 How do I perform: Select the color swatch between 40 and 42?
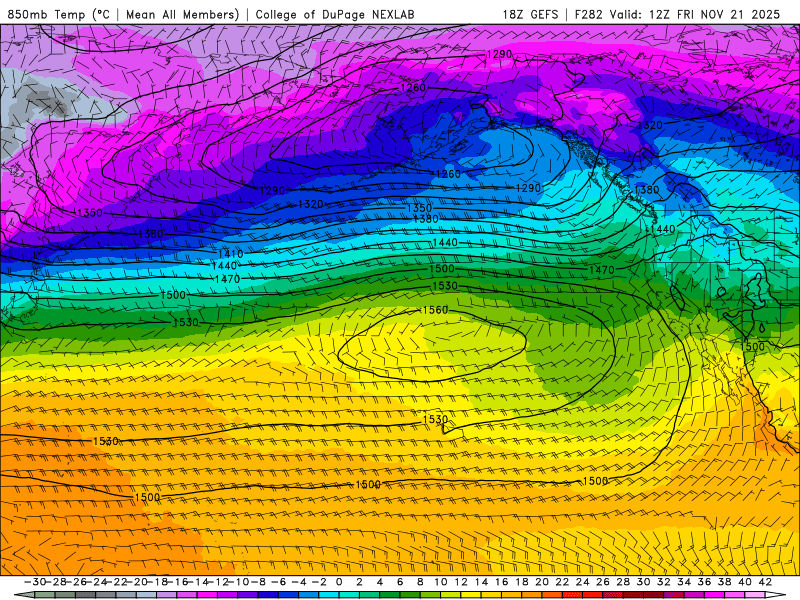(755, 595)
